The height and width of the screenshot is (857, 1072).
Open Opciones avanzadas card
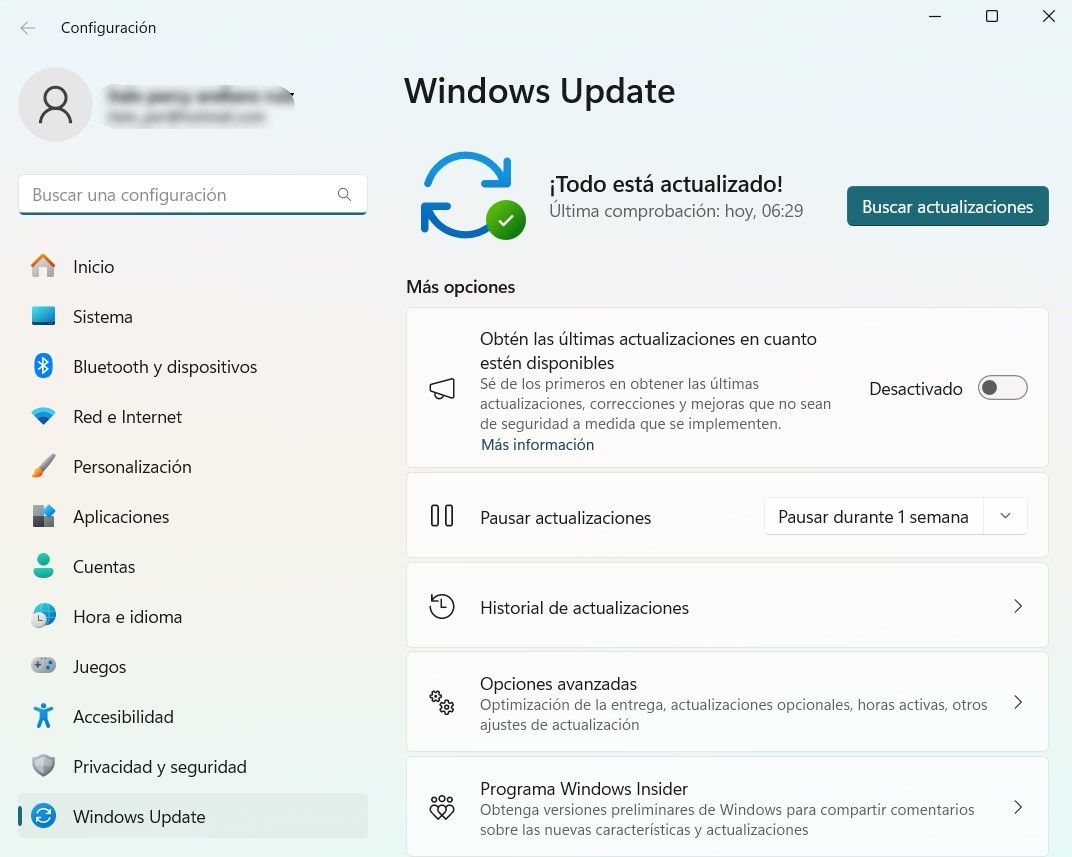(x=727, y=703)
